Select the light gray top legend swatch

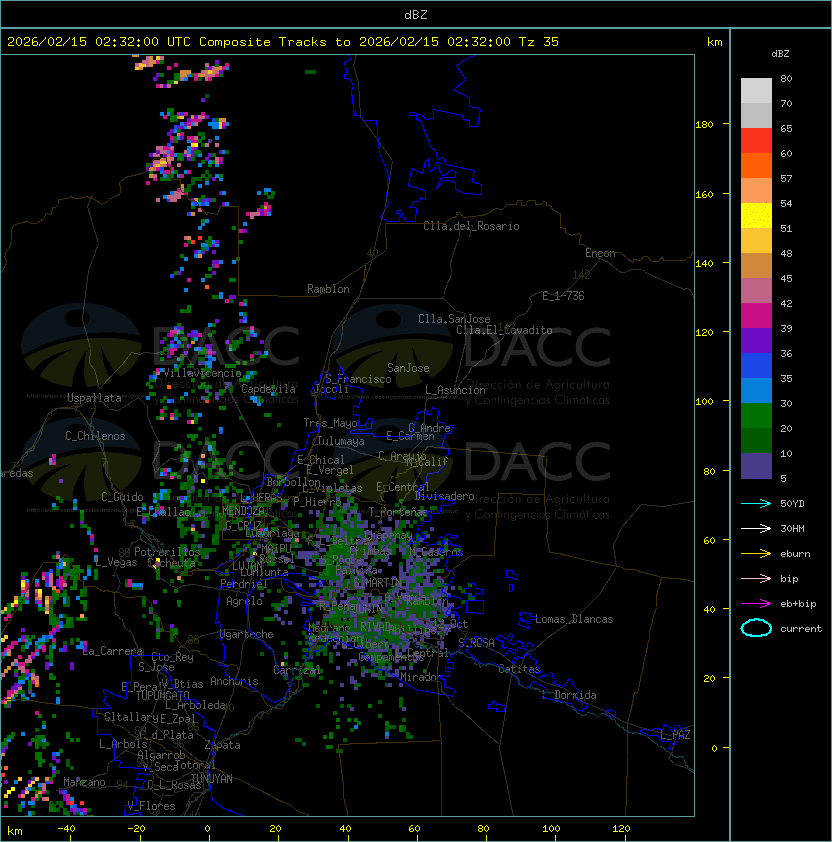[756, 91]
